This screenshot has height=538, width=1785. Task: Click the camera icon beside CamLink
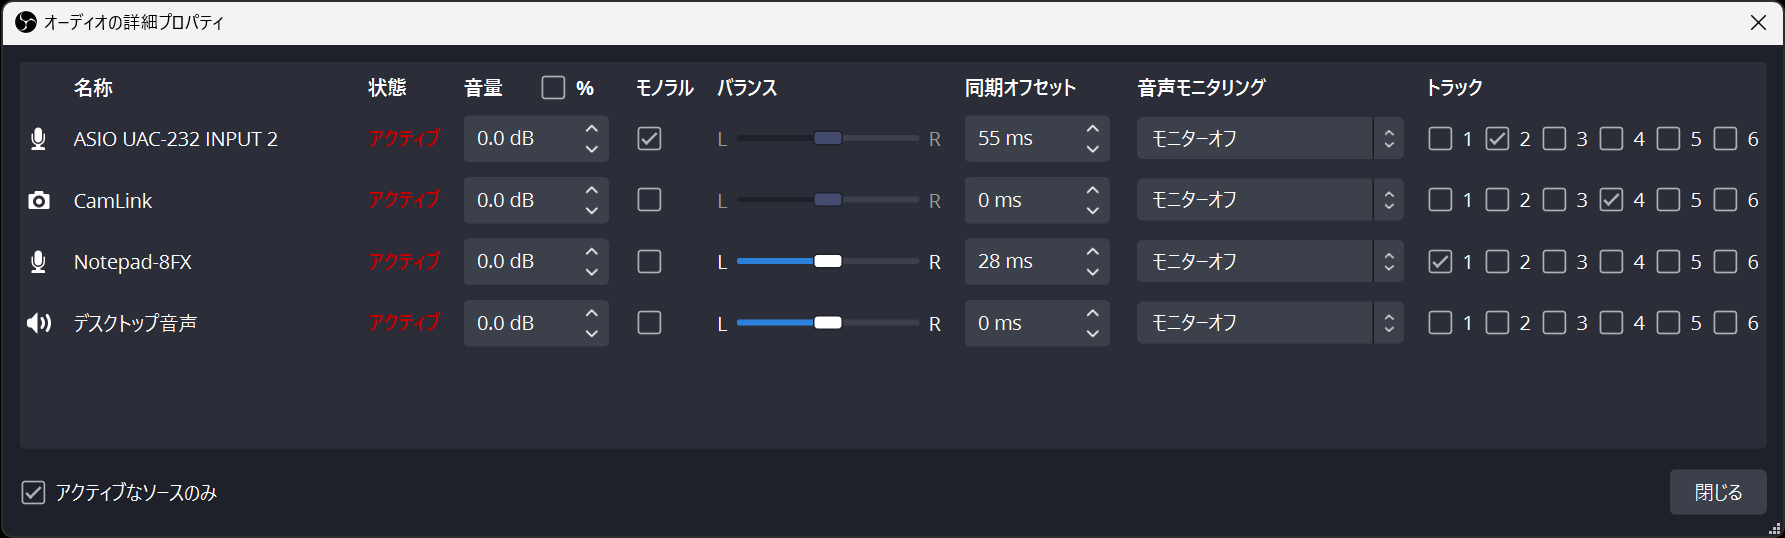(38, 201)
